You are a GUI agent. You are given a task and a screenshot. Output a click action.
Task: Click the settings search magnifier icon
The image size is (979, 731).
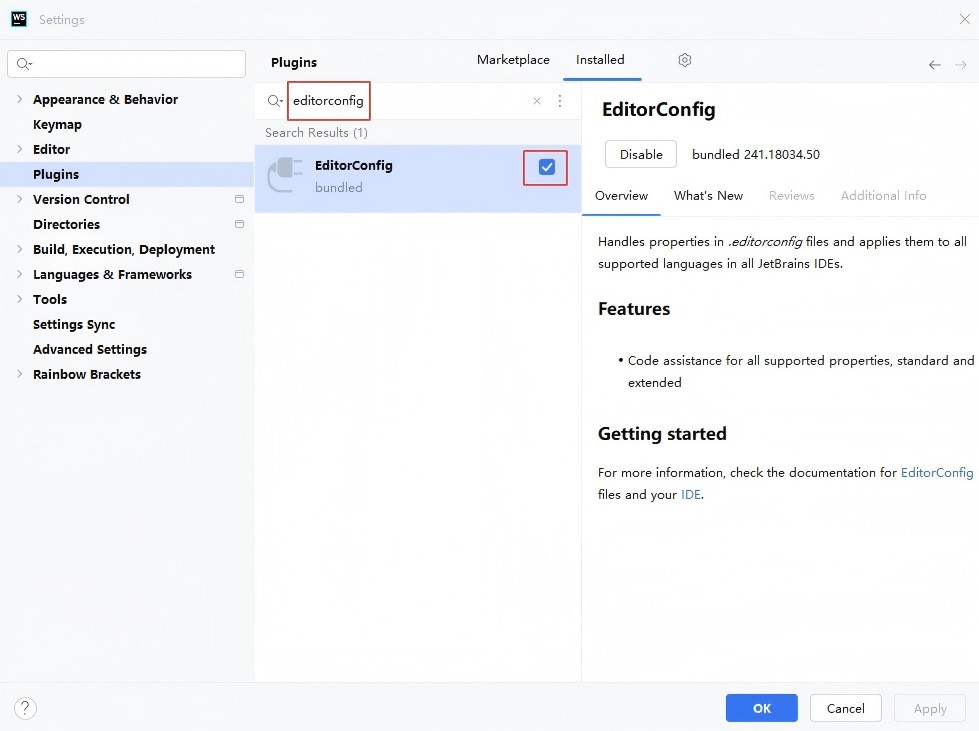click(x=24, y=64)
